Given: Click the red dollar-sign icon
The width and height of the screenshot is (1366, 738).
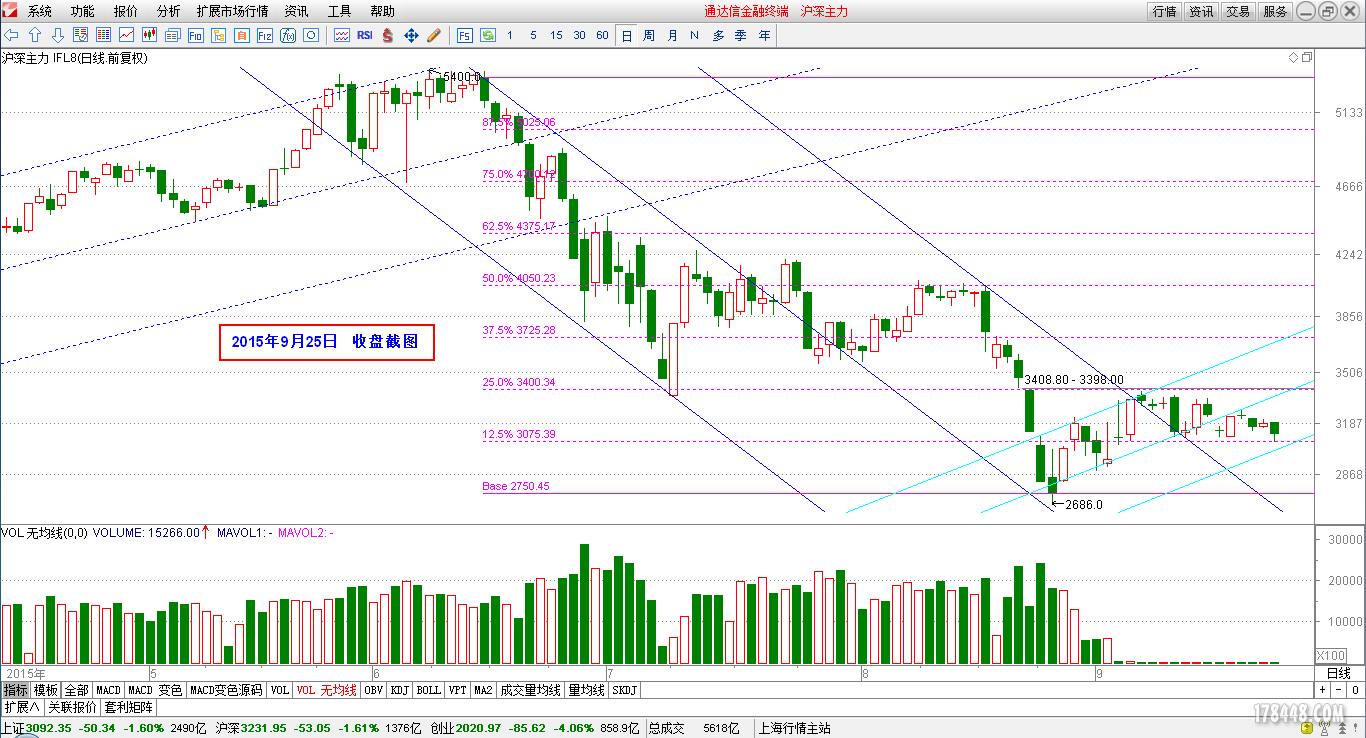Looking at the screenshot, I should point(387,35).
